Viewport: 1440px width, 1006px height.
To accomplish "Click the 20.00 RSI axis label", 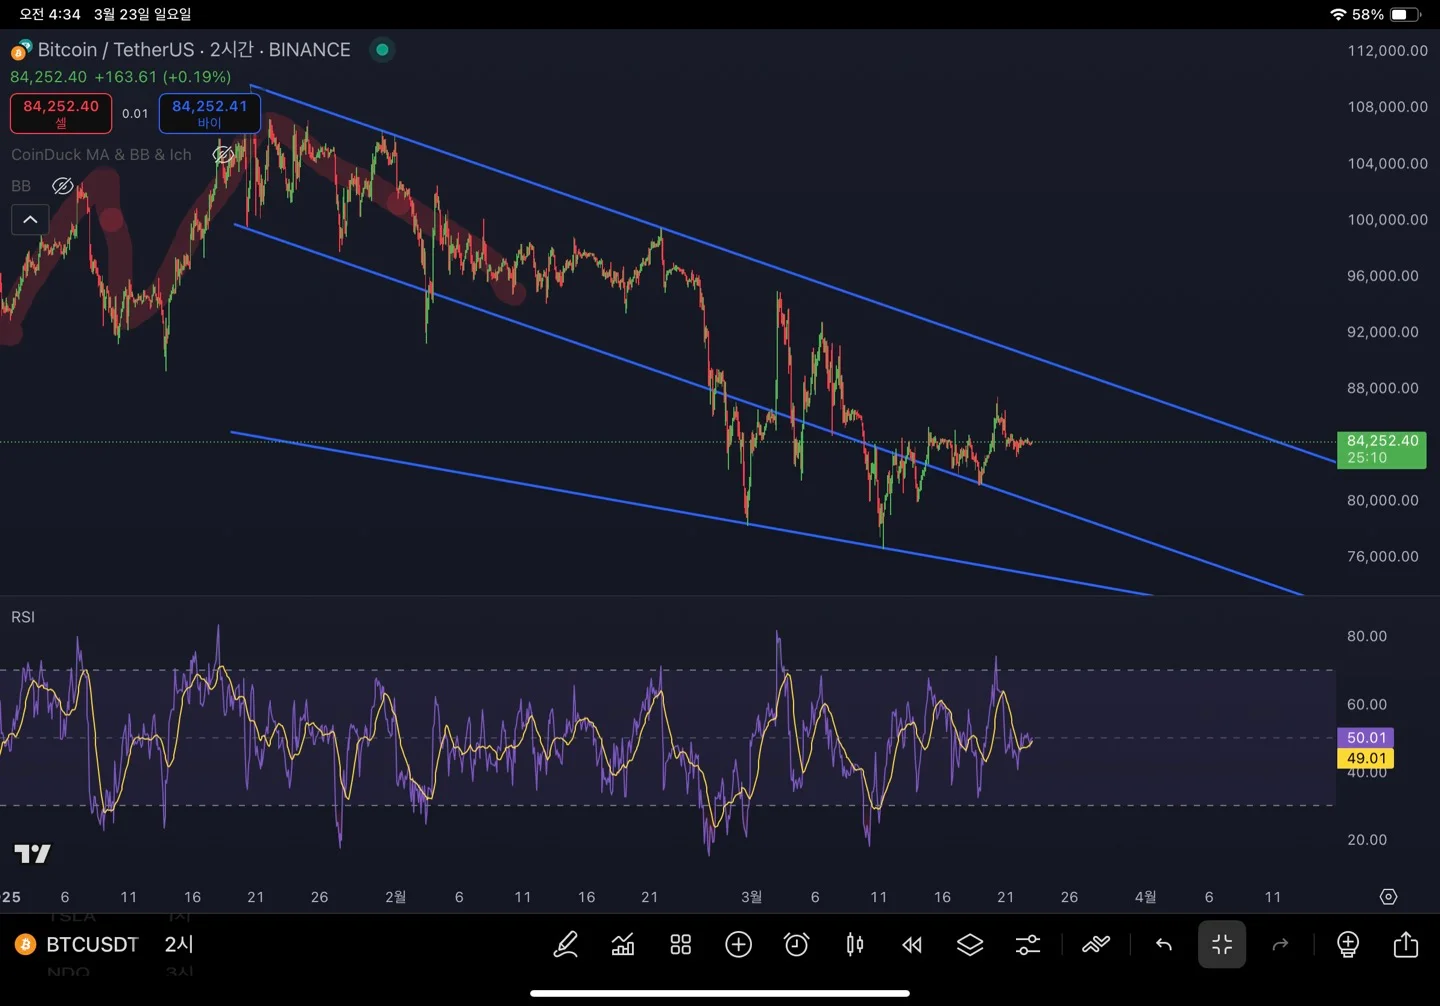I will 1366,840.
